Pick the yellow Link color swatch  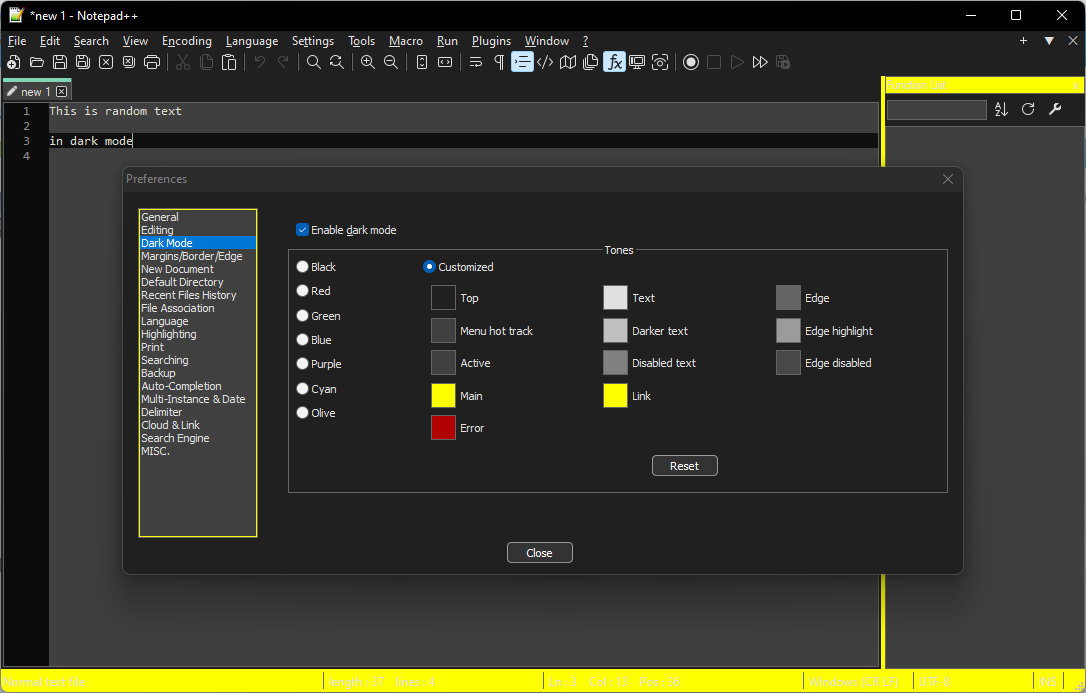click(x=615, y=396)
